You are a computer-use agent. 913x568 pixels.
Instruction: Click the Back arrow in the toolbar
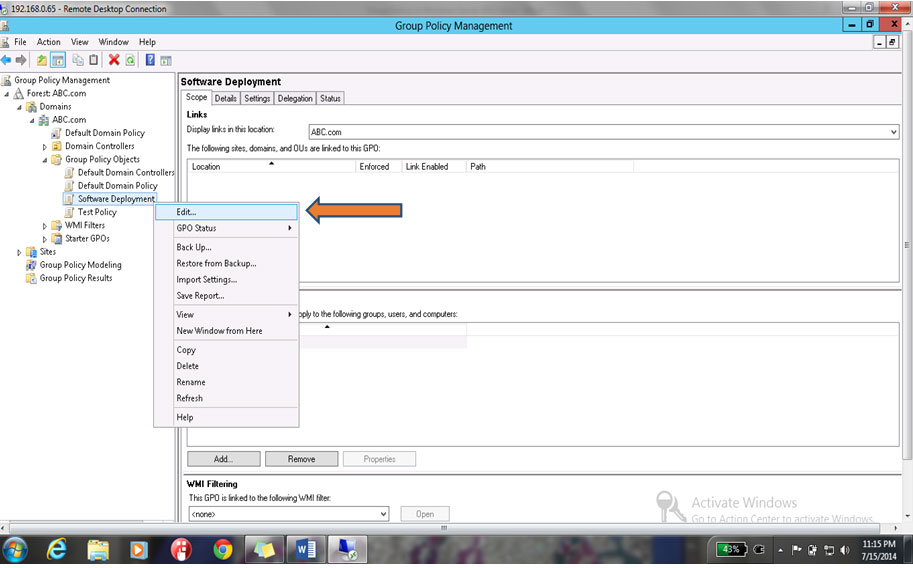[6, 60]
